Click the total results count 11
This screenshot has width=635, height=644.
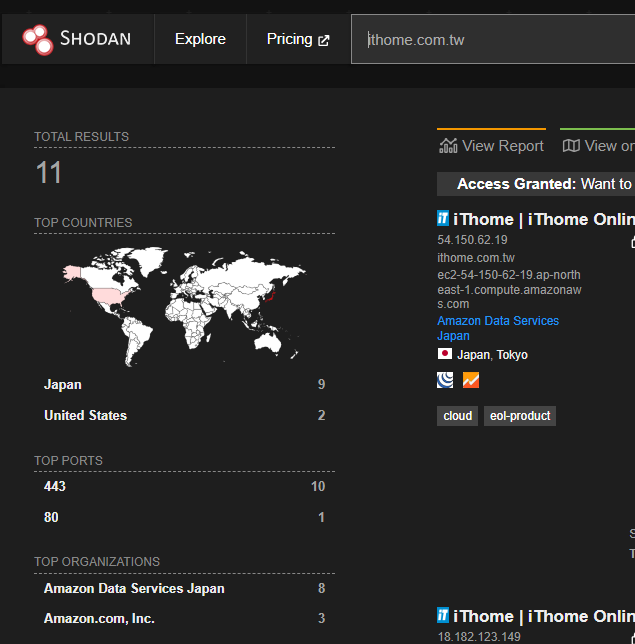(x=49, y=172)
